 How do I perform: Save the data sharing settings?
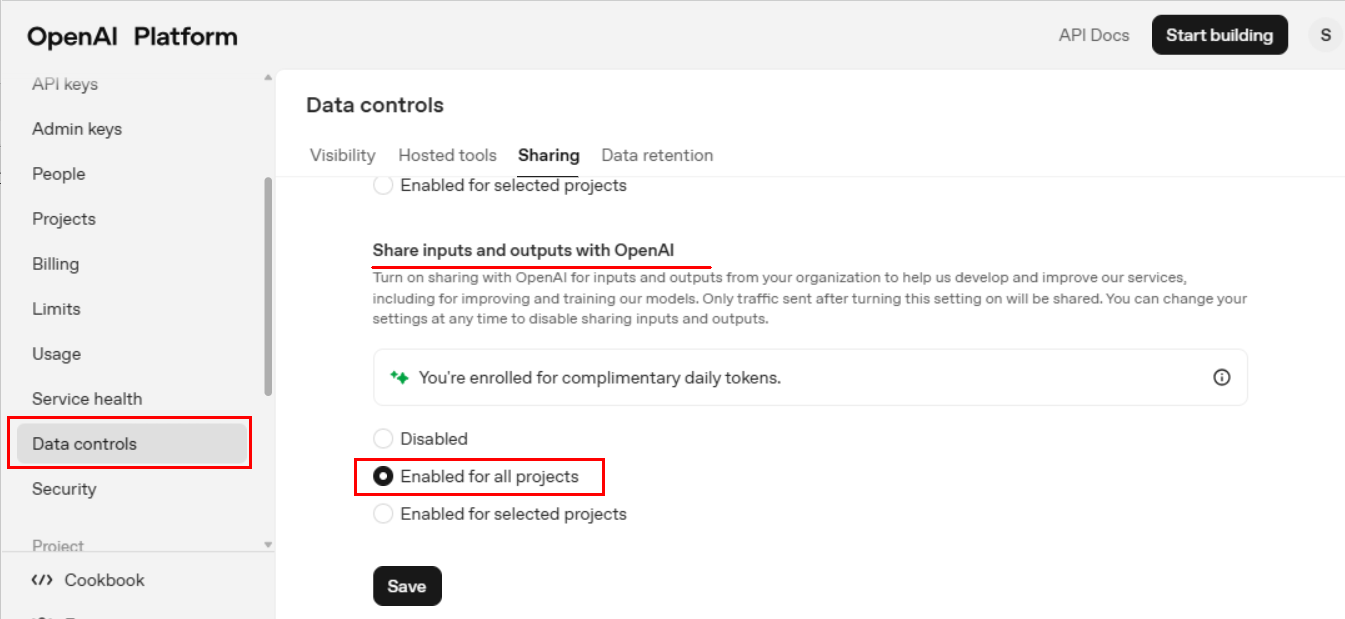(407, 586)
